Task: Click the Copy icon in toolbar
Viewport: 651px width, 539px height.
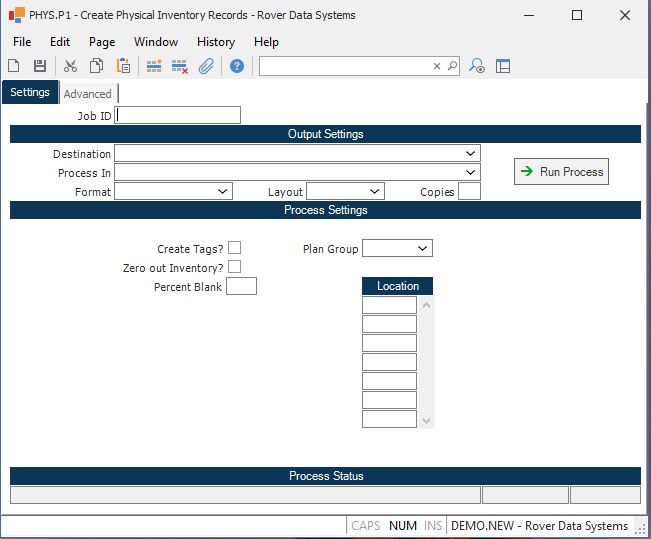Action: [97, 66]
